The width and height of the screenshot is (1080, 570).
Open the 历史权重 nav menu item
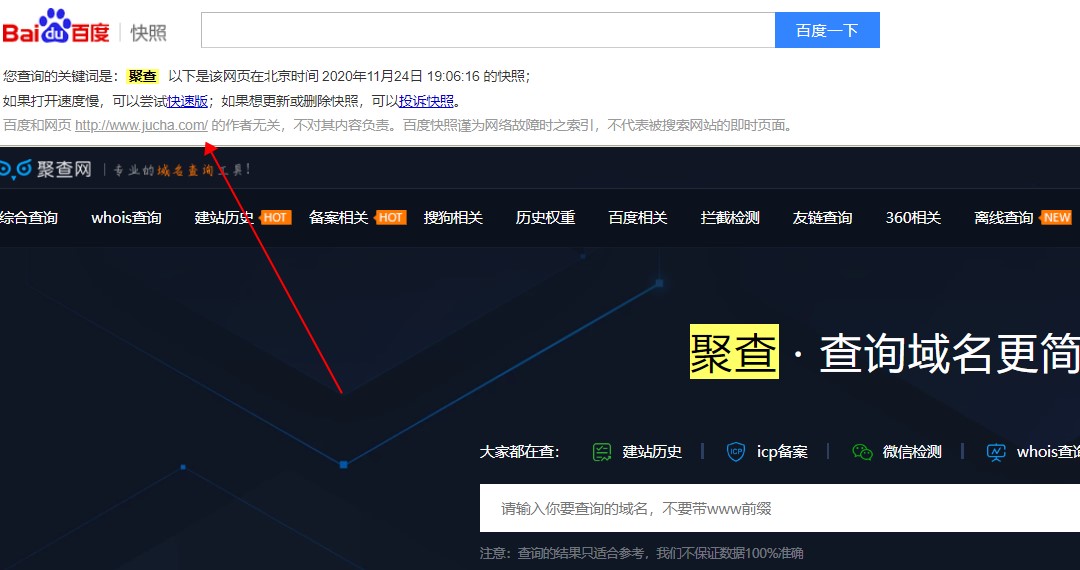click(546, 218)
